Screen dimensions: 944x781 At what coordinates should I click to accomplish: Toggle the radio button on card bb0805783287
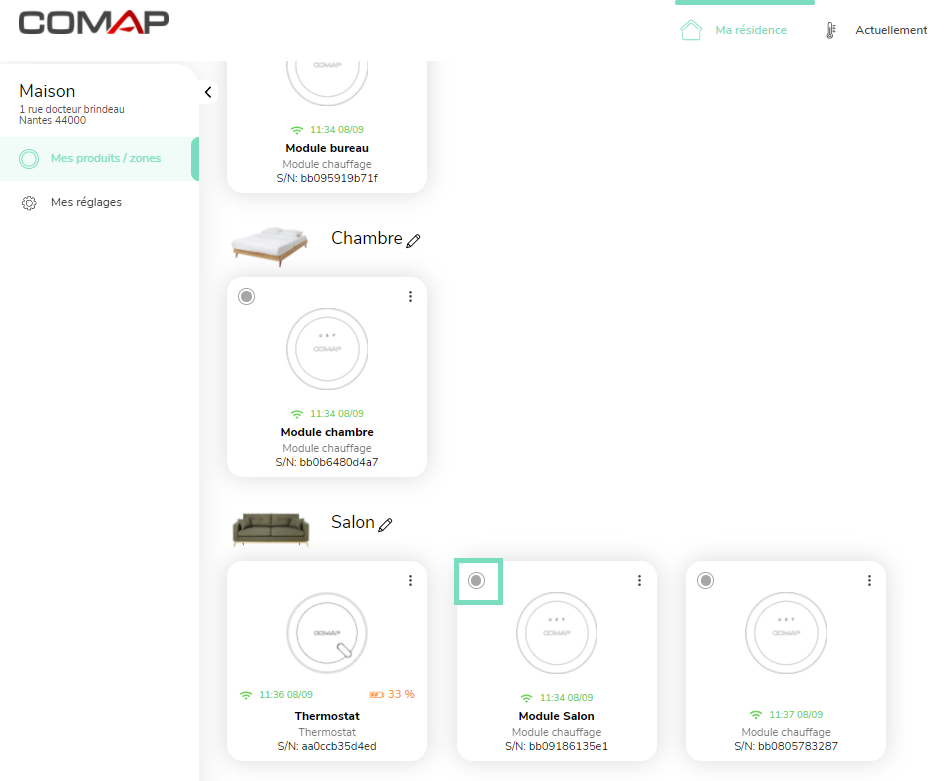(706, 580)
